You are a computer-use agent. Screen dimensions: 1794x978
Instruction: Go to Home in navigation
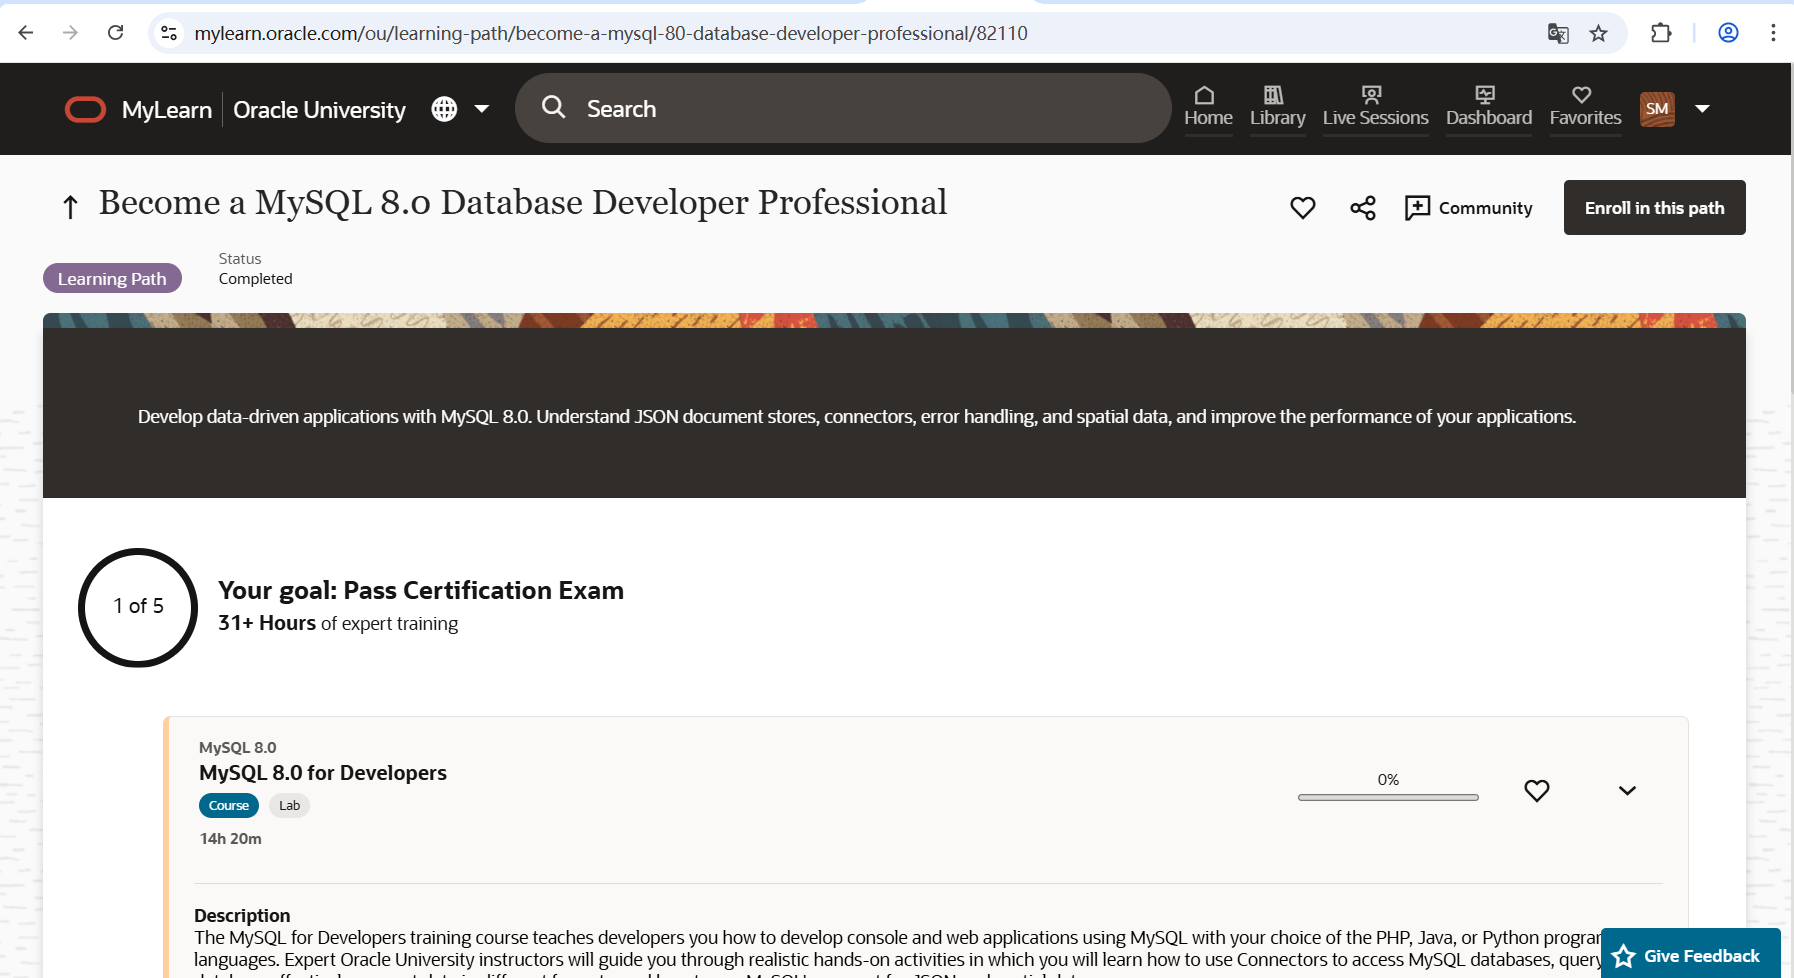(x=1208, y=107)
